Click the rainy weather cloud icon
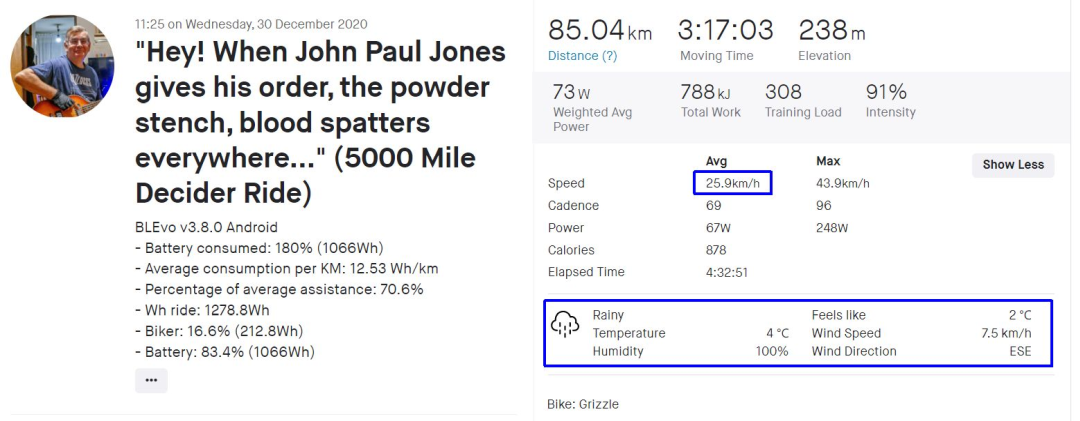Screen dimensions: 1080x421 click(565, 324)
